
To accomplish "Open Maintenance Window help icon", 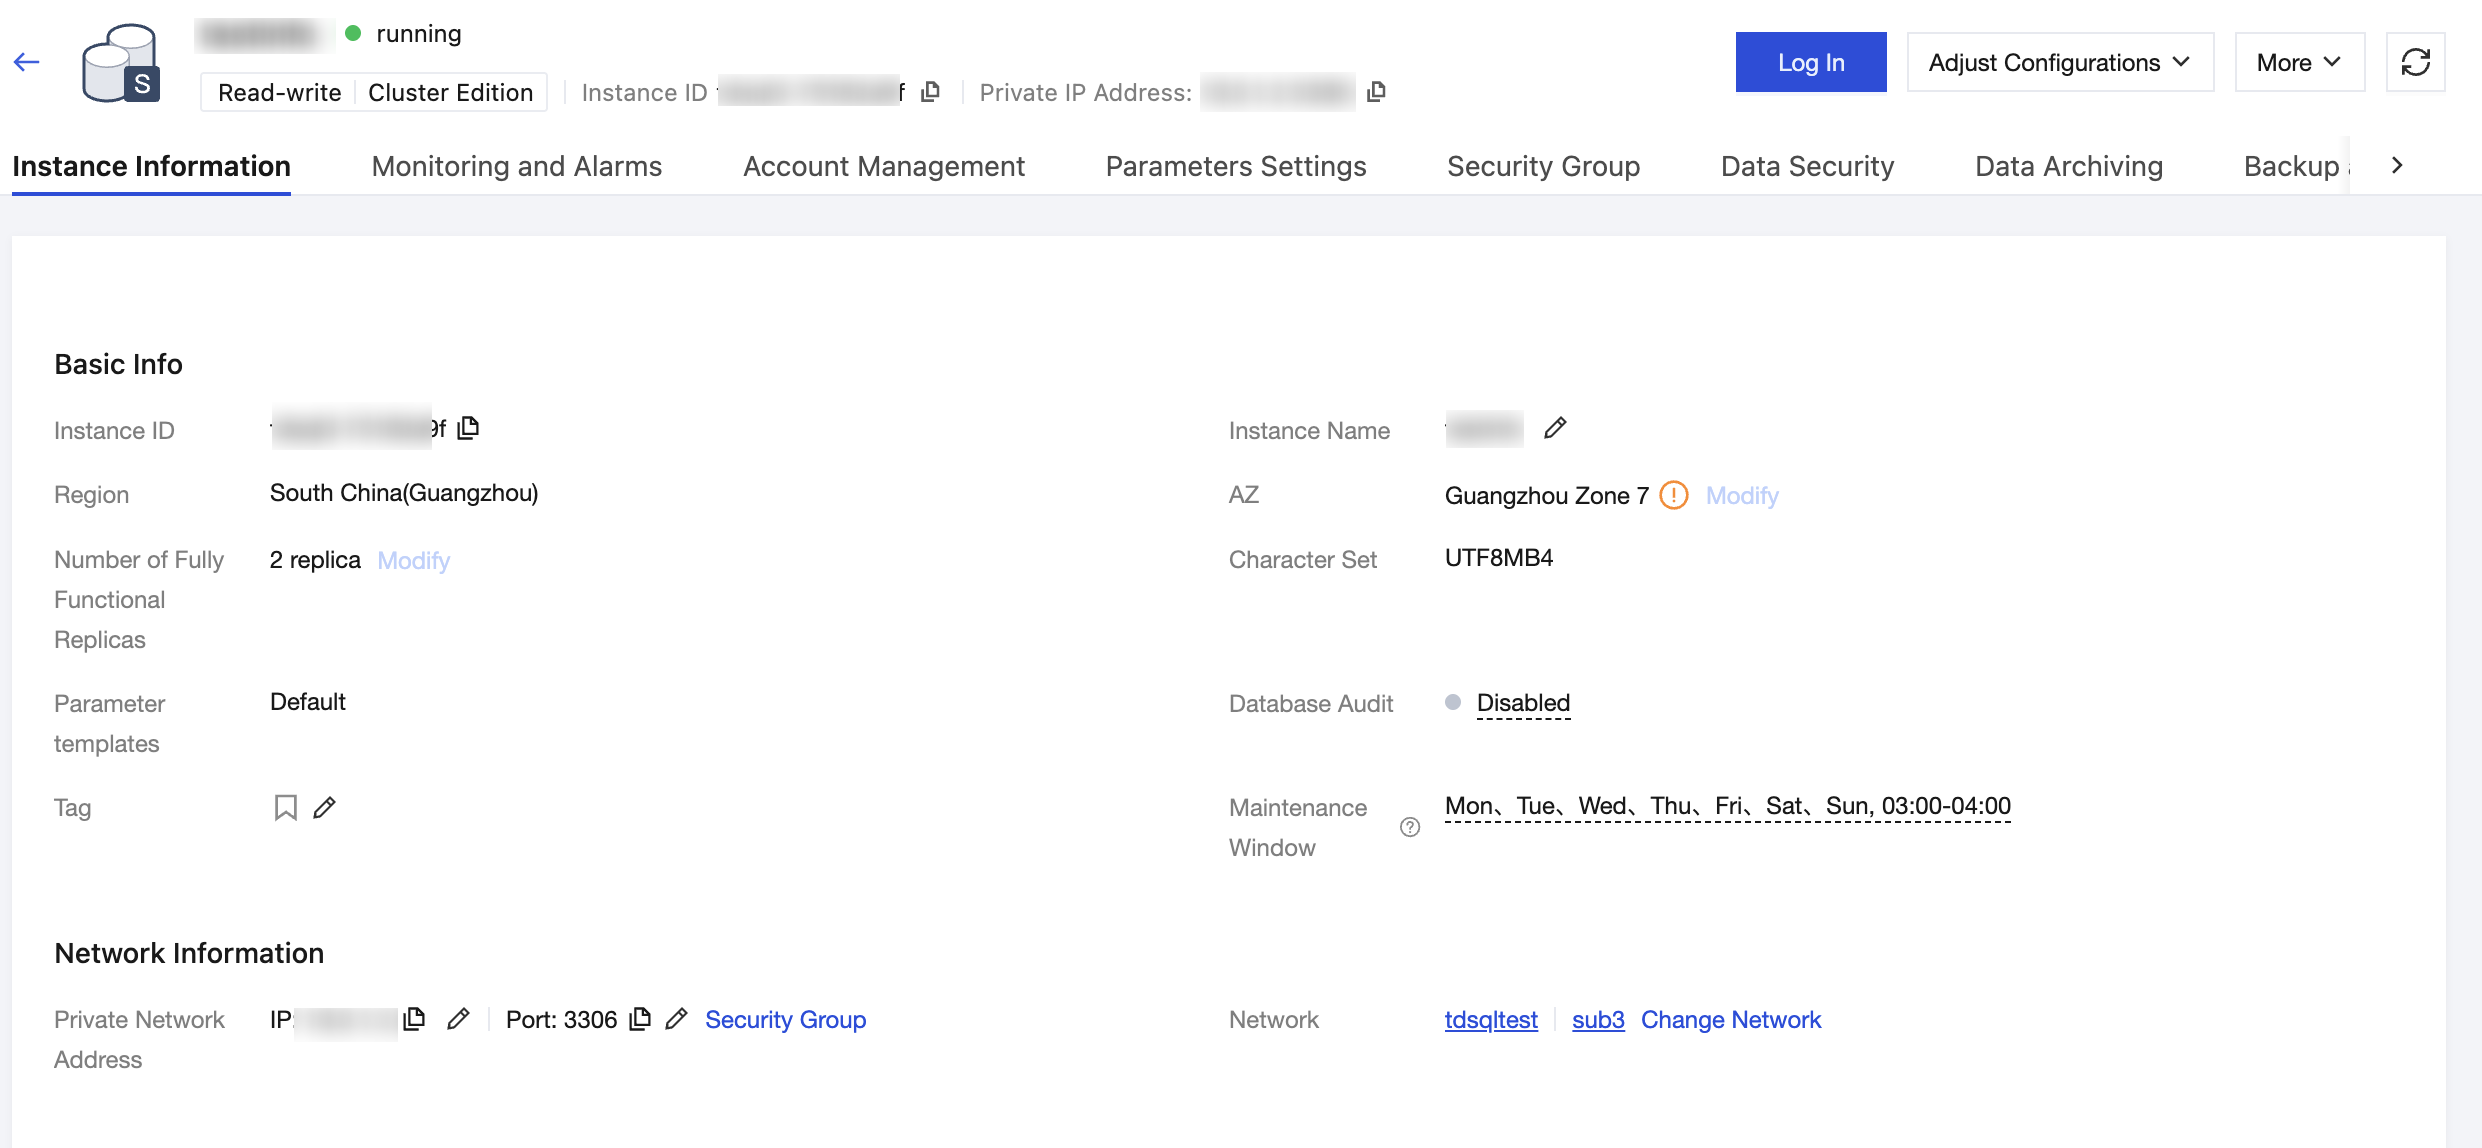I will pos(1410,827).
